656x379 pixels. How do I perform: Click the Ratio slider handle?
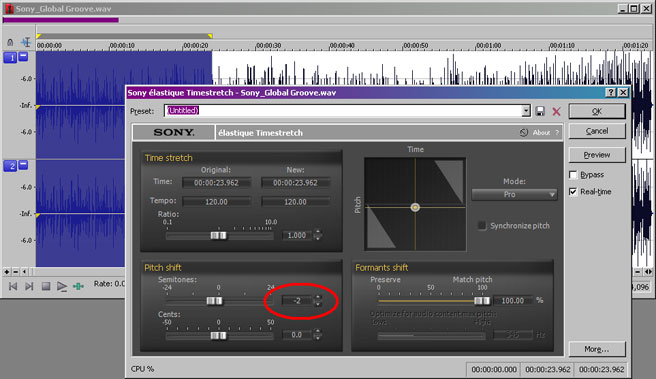(x=218, y=236)
